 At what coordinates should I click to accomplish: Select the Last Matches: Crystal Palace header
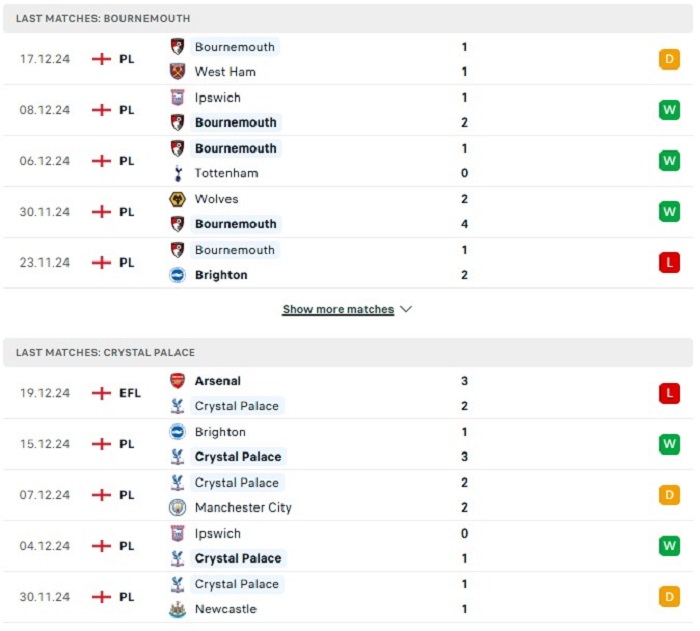point(348,352)
